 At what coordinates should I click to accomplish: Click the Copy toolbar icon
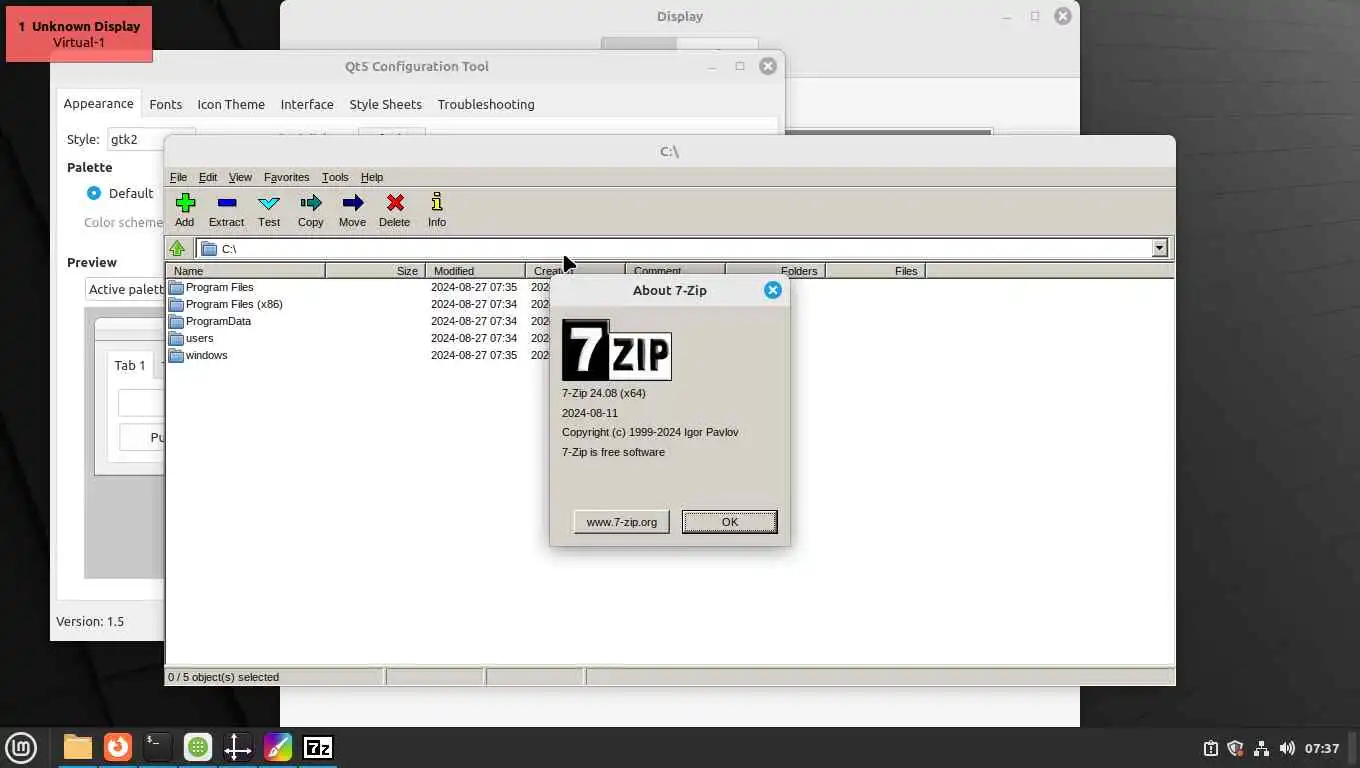point(311,203)
